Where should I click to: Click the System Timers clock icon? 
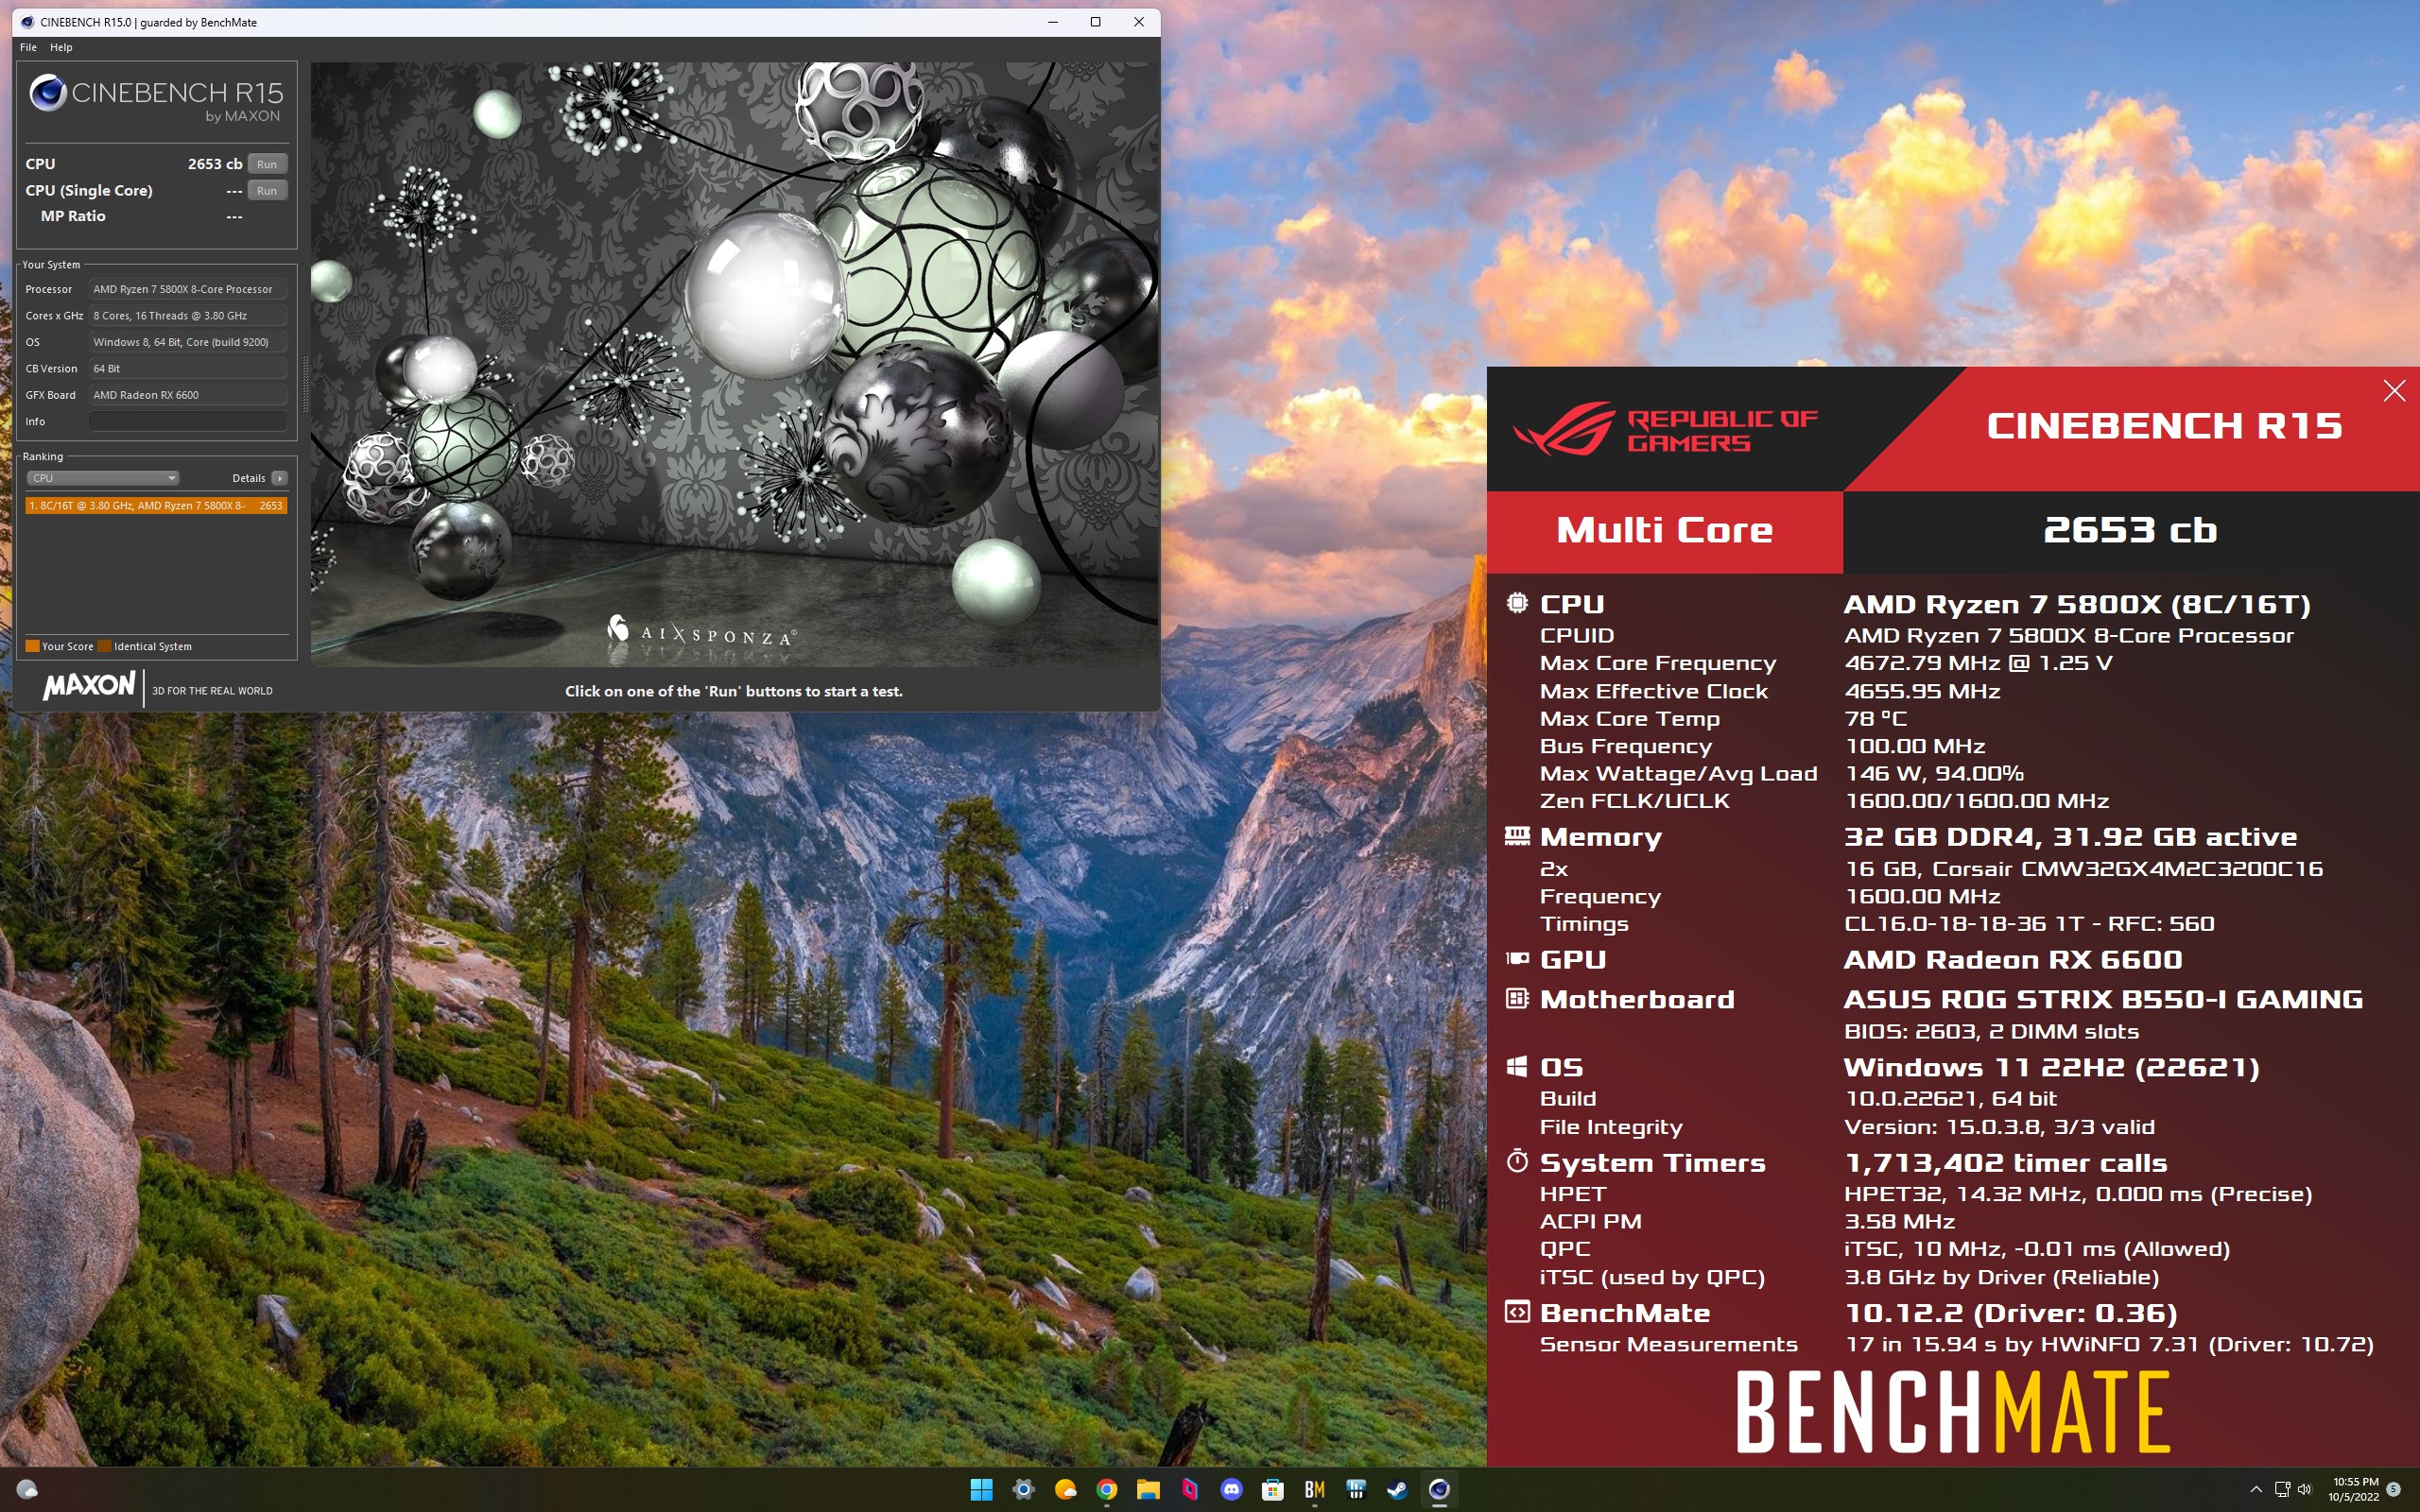[1517, 1161]
